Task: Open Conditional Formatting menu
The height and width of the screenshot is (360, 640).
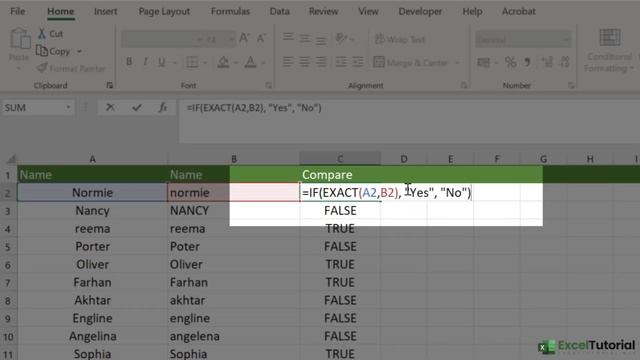Action: click(609, 50)
